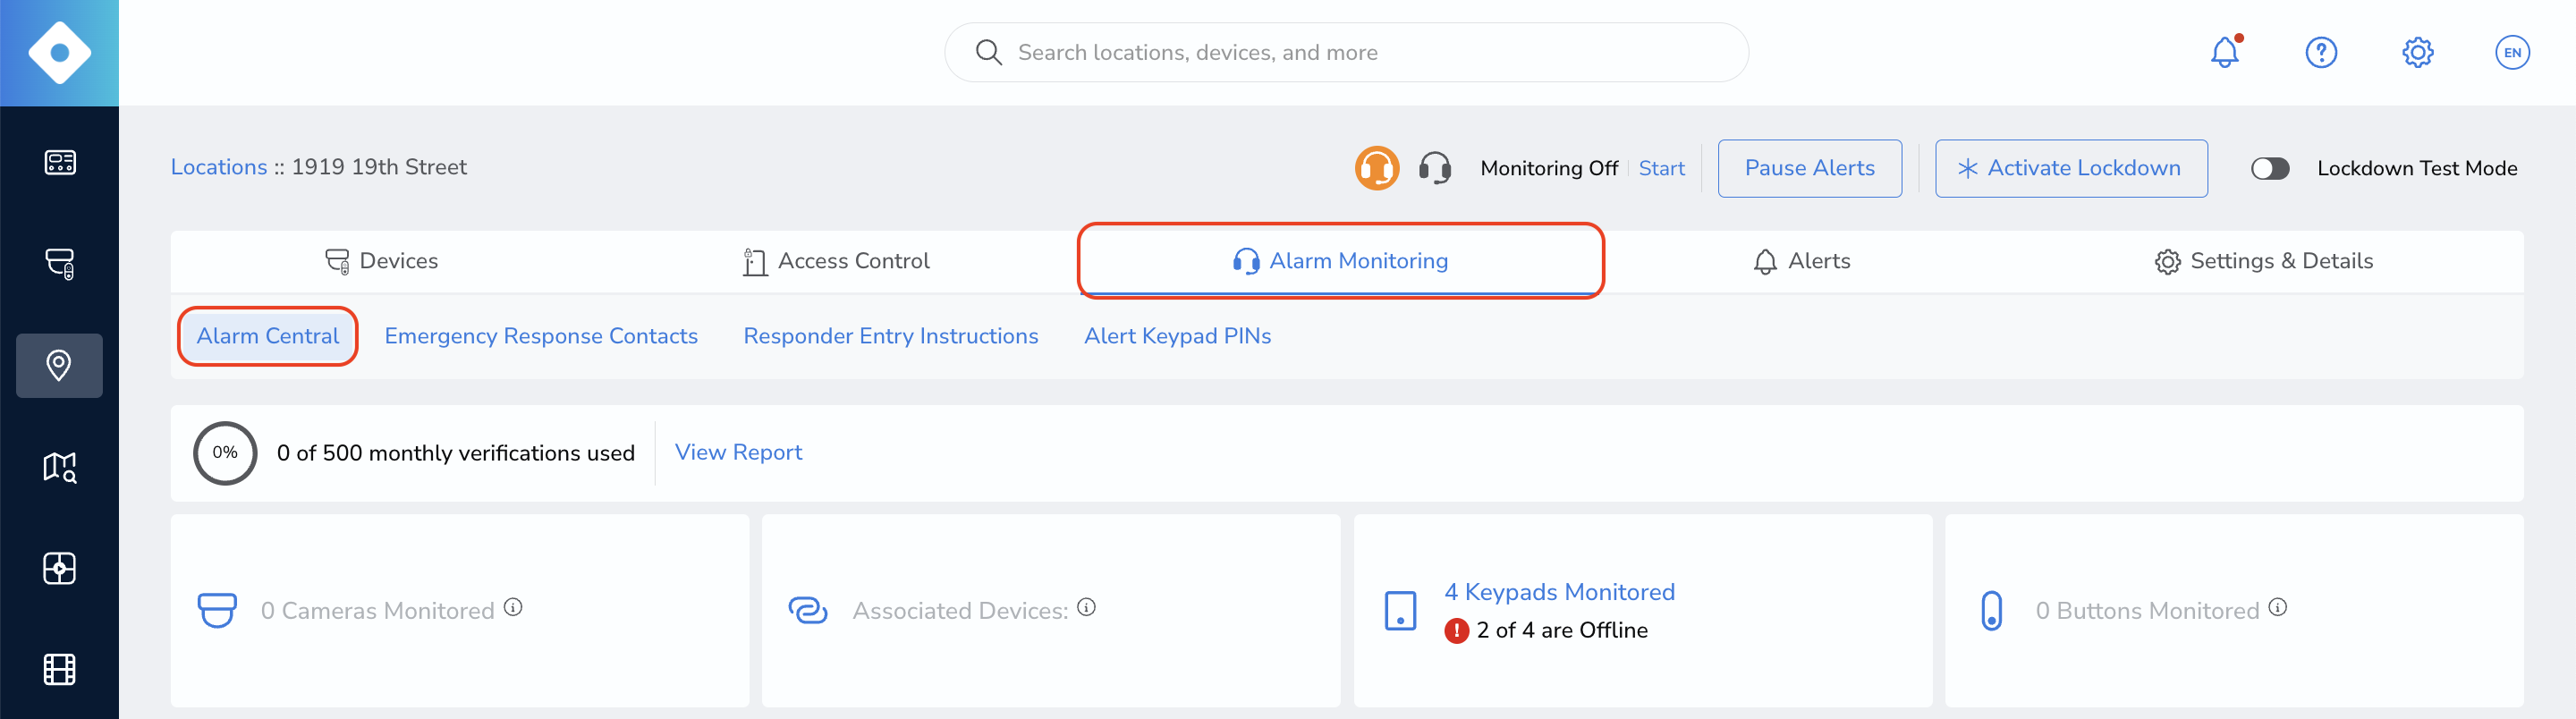Screen dimensions: 2576x719
Task: Open the film strip icon in sidebar
Action: (59, 669)
